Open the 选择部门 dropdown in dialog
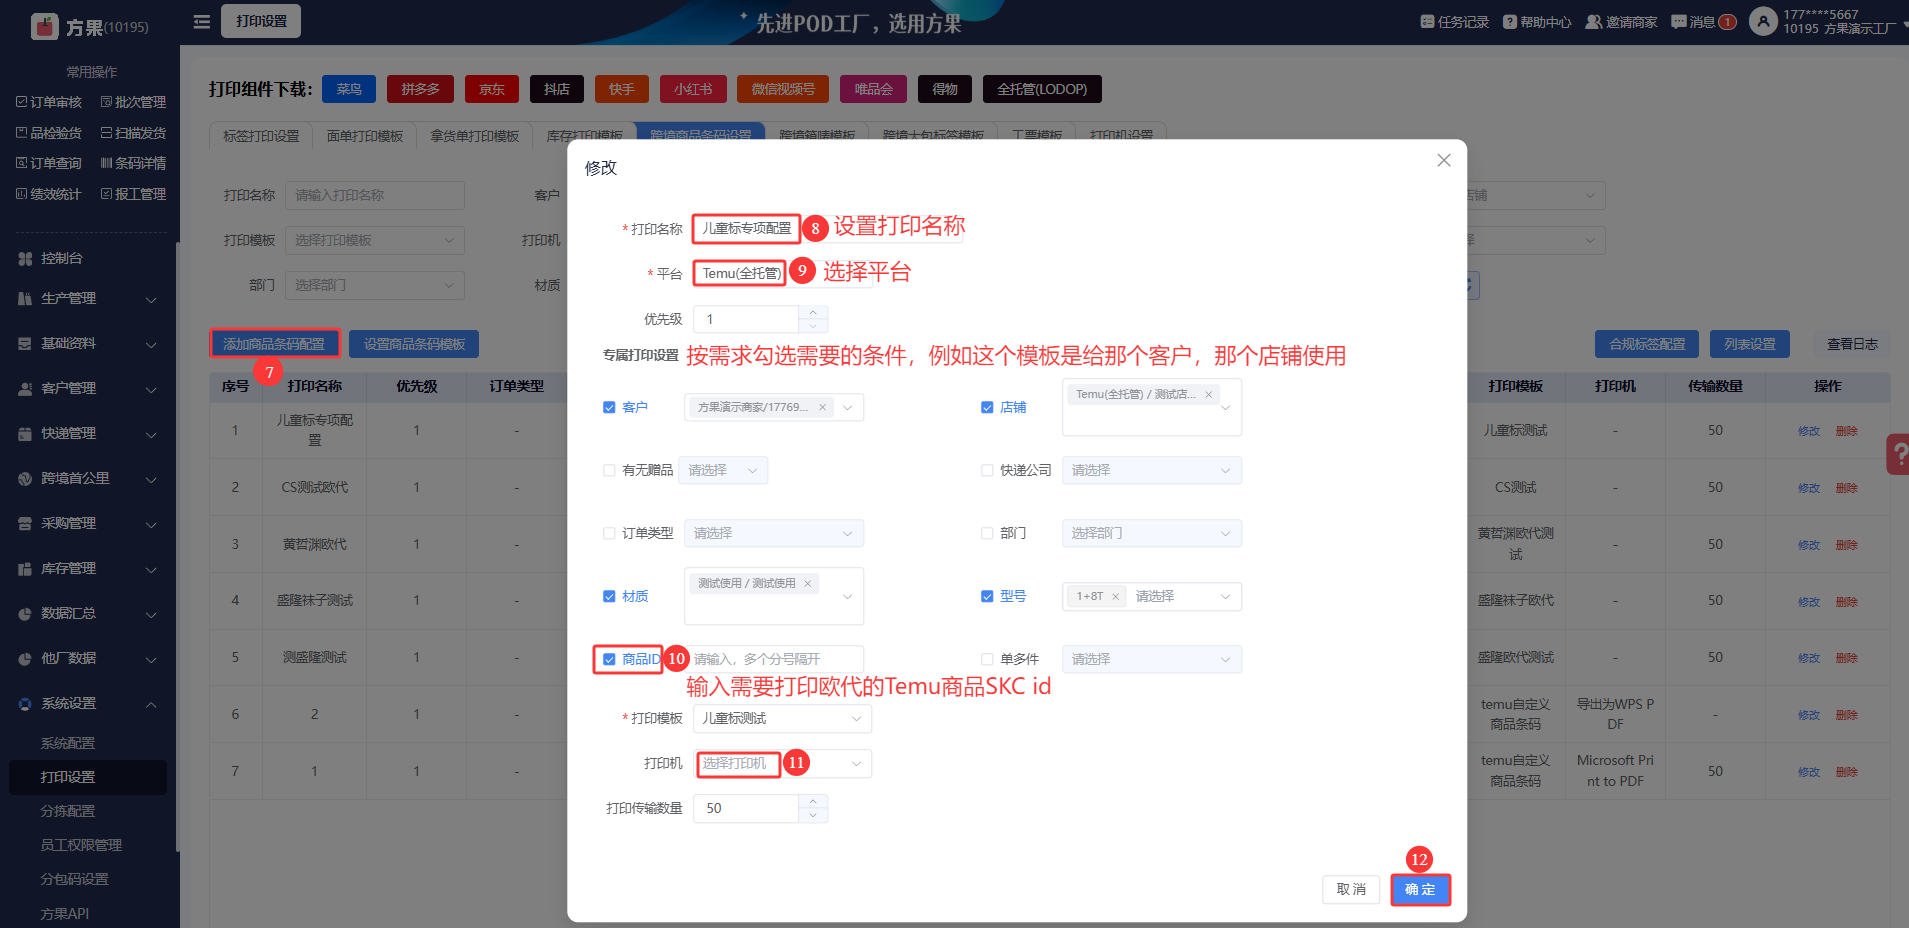Screen dimensions: 1909x928 [x=1152, y=533]
